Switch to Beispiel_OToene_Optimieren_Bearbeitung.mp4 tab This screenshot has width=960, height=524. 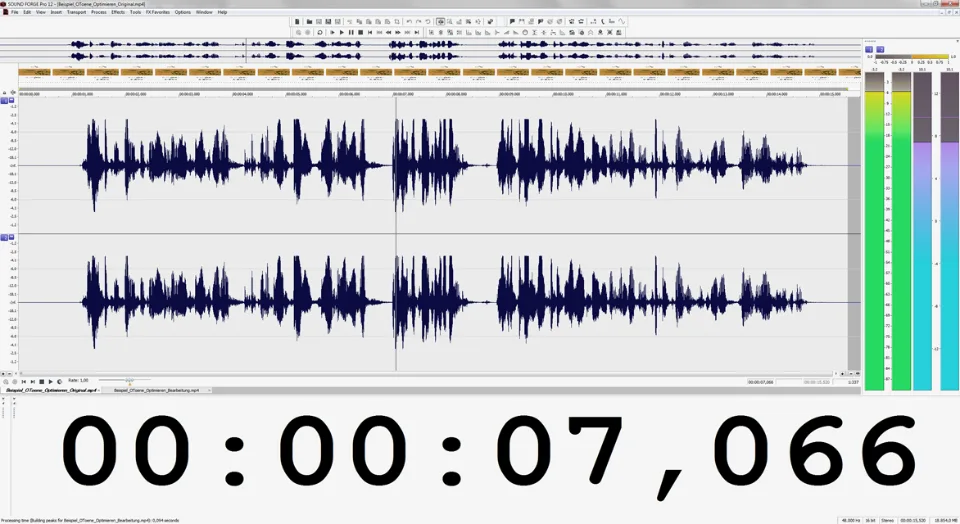(x=156, y=390)
